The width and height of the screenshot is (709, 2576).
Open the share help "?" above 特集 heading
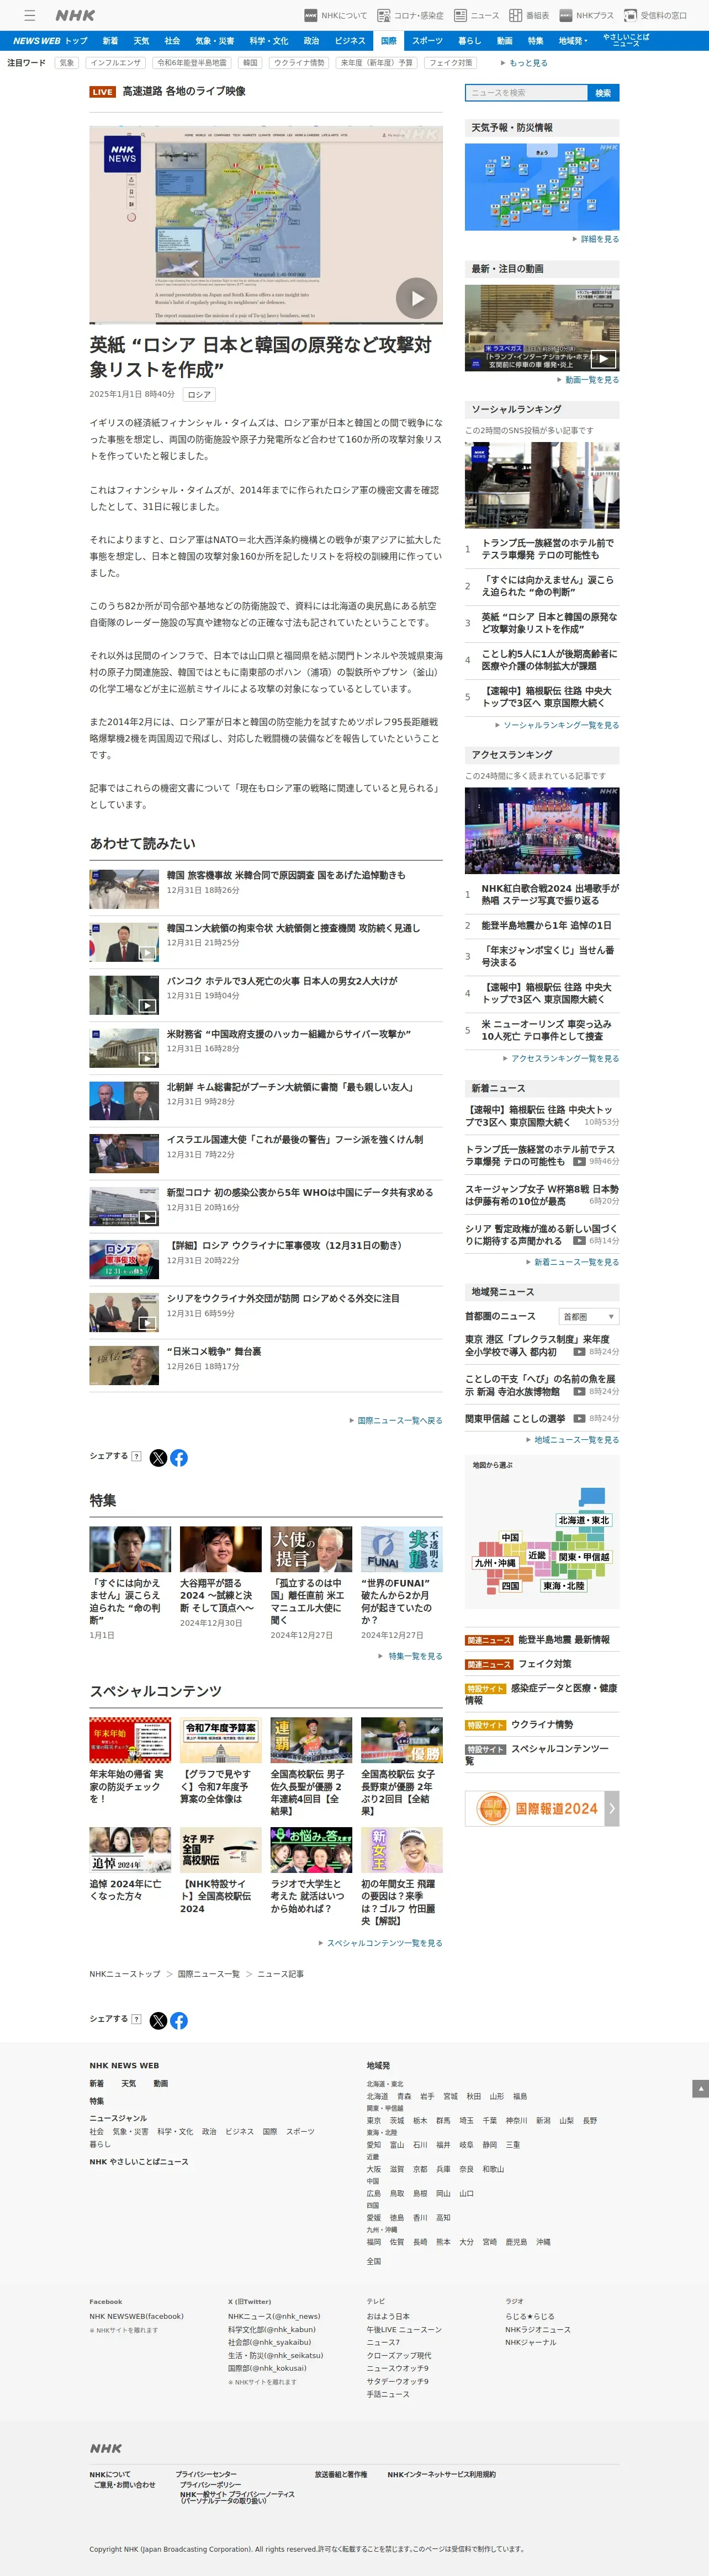136,1456
